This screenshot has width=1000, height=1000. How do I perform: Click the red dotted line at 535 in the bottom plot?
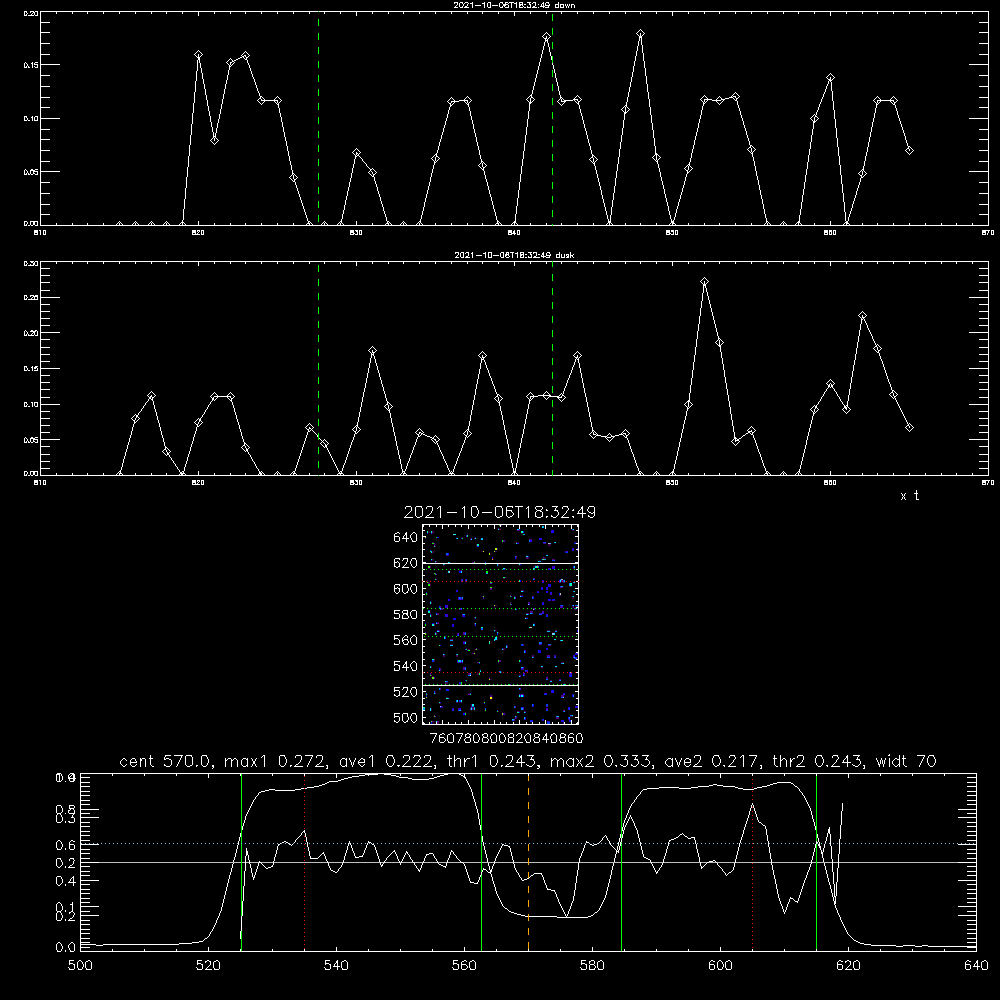[305, 862]
